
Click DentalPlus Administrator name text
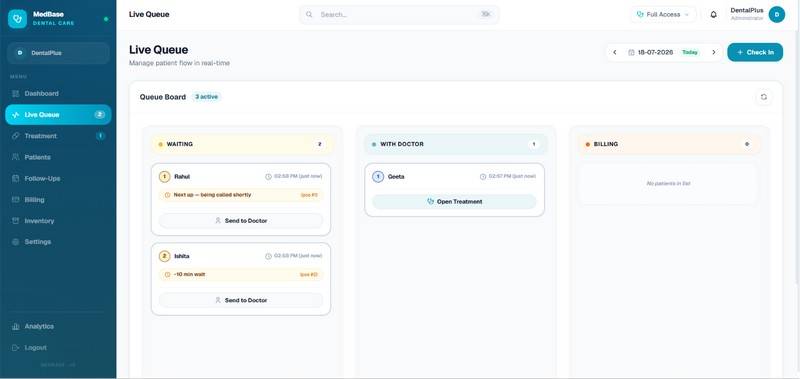(747, 14)
